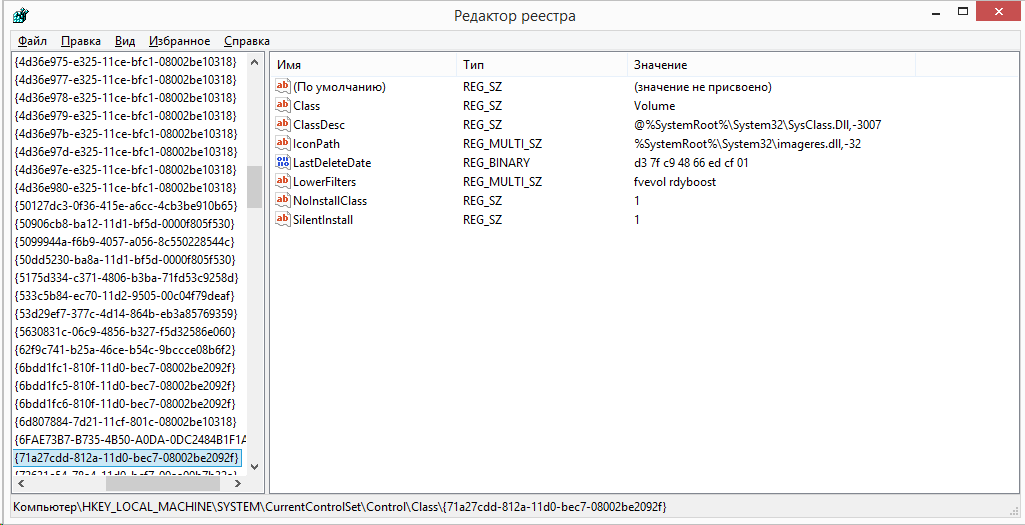Image resolution: width=1025 pixels, height=525 pixels.
Task: Open the Правка menu
Action: pos(80,41)
